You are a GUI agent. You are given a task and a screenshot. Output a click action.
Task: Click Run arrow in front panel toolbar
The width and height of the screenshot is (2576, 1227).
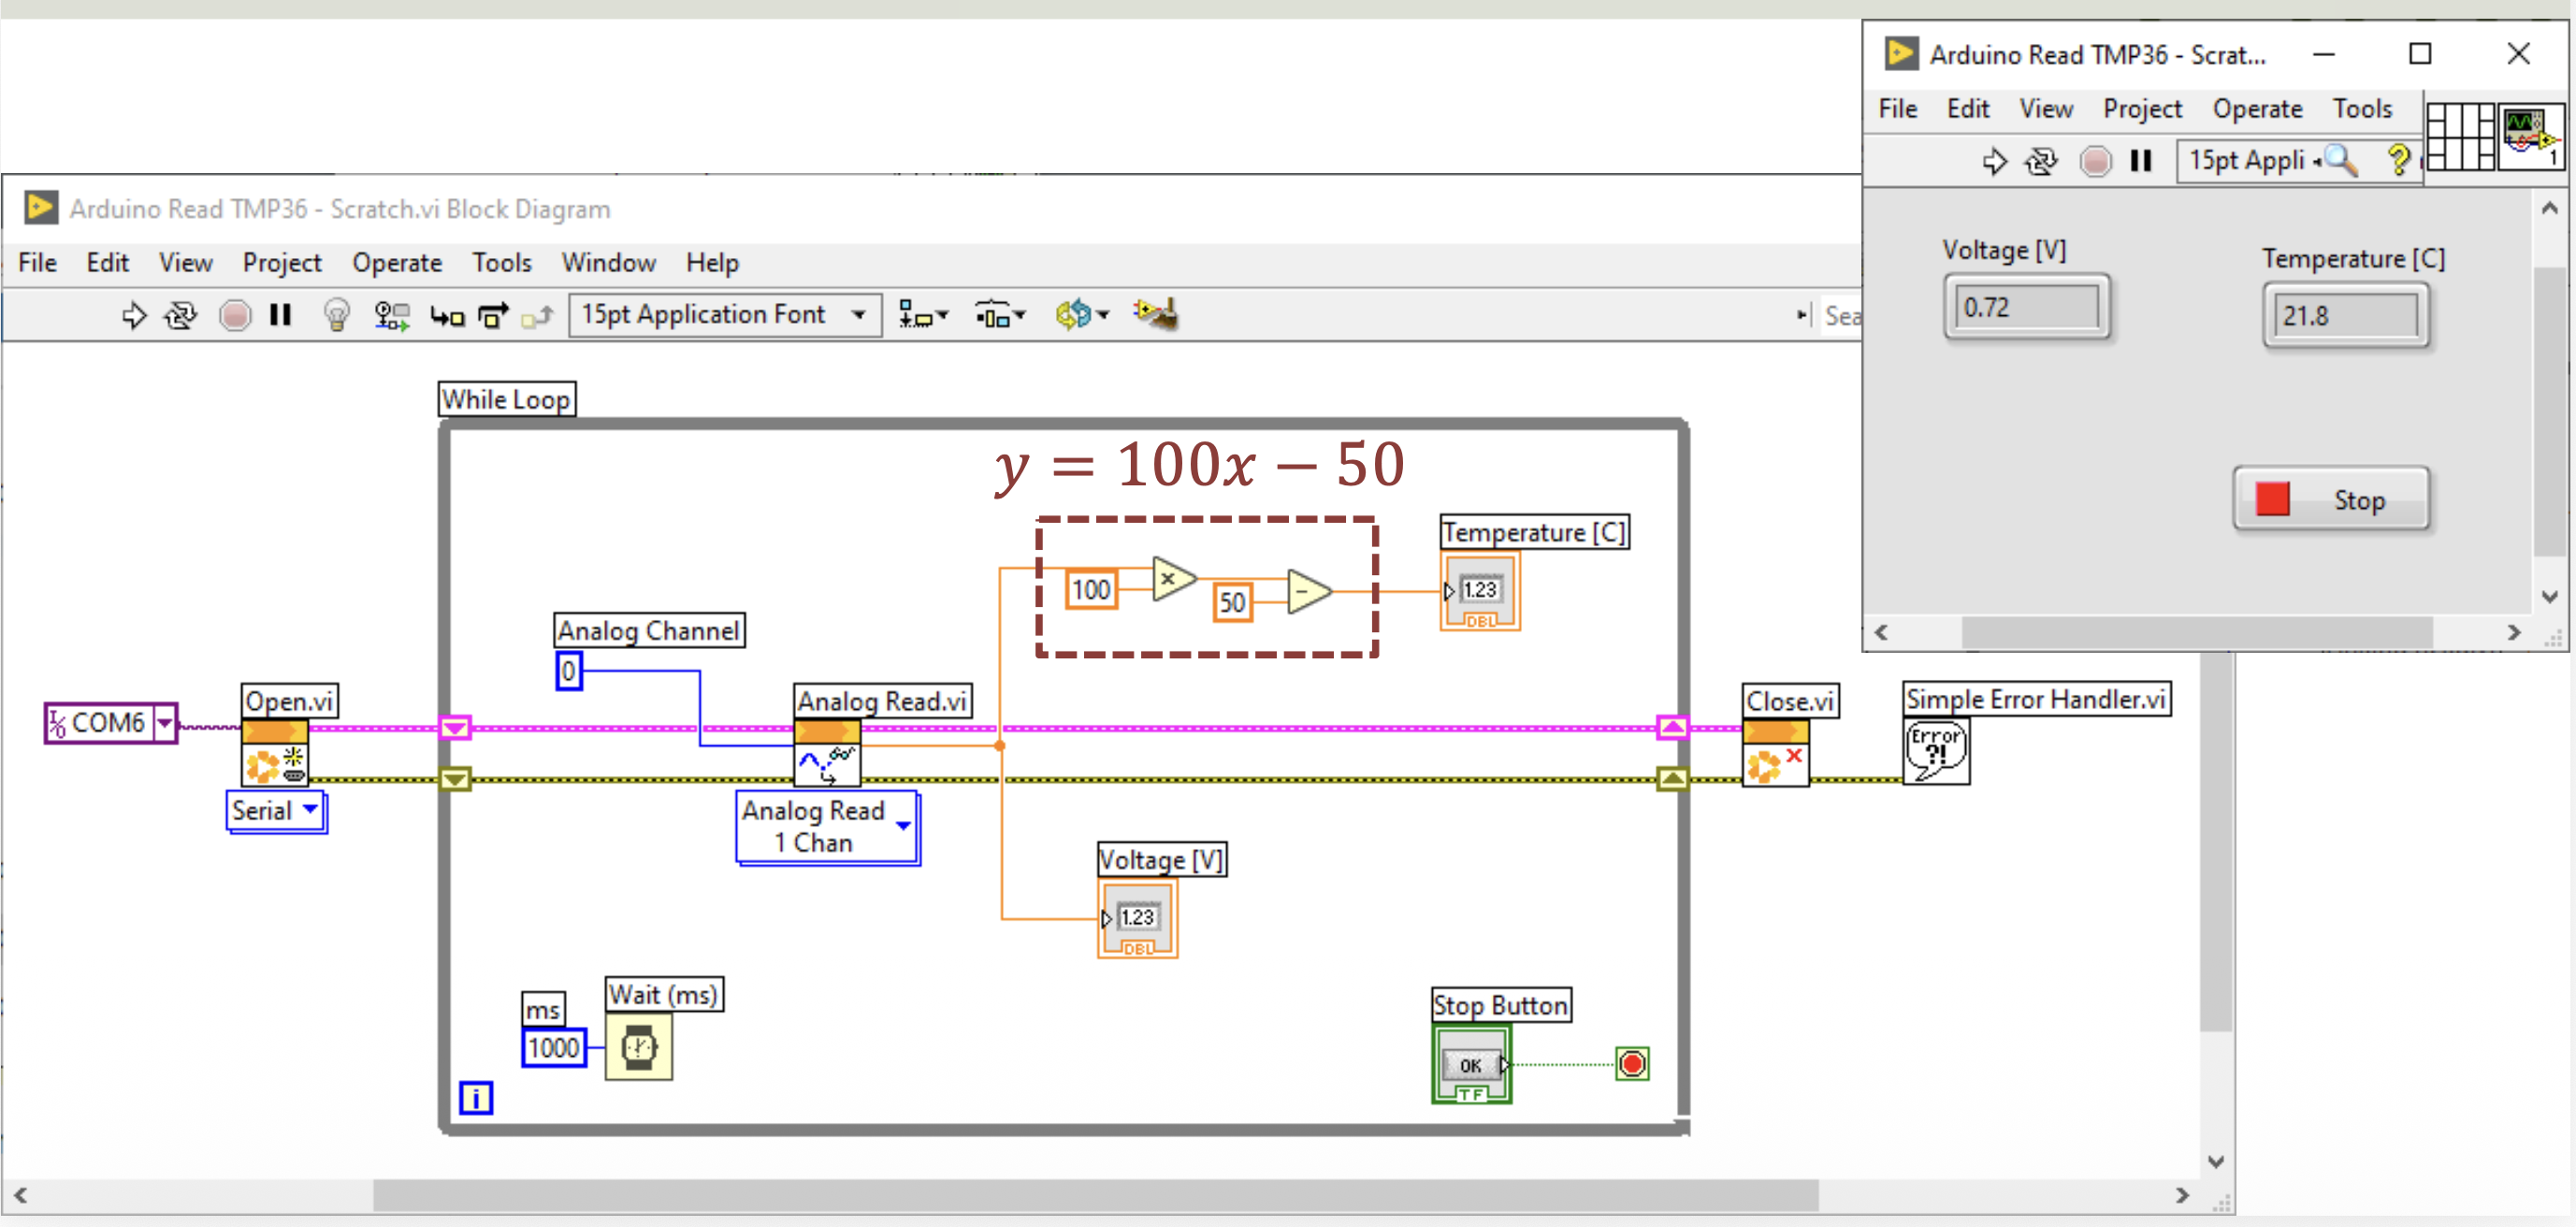coord(1994,160)
